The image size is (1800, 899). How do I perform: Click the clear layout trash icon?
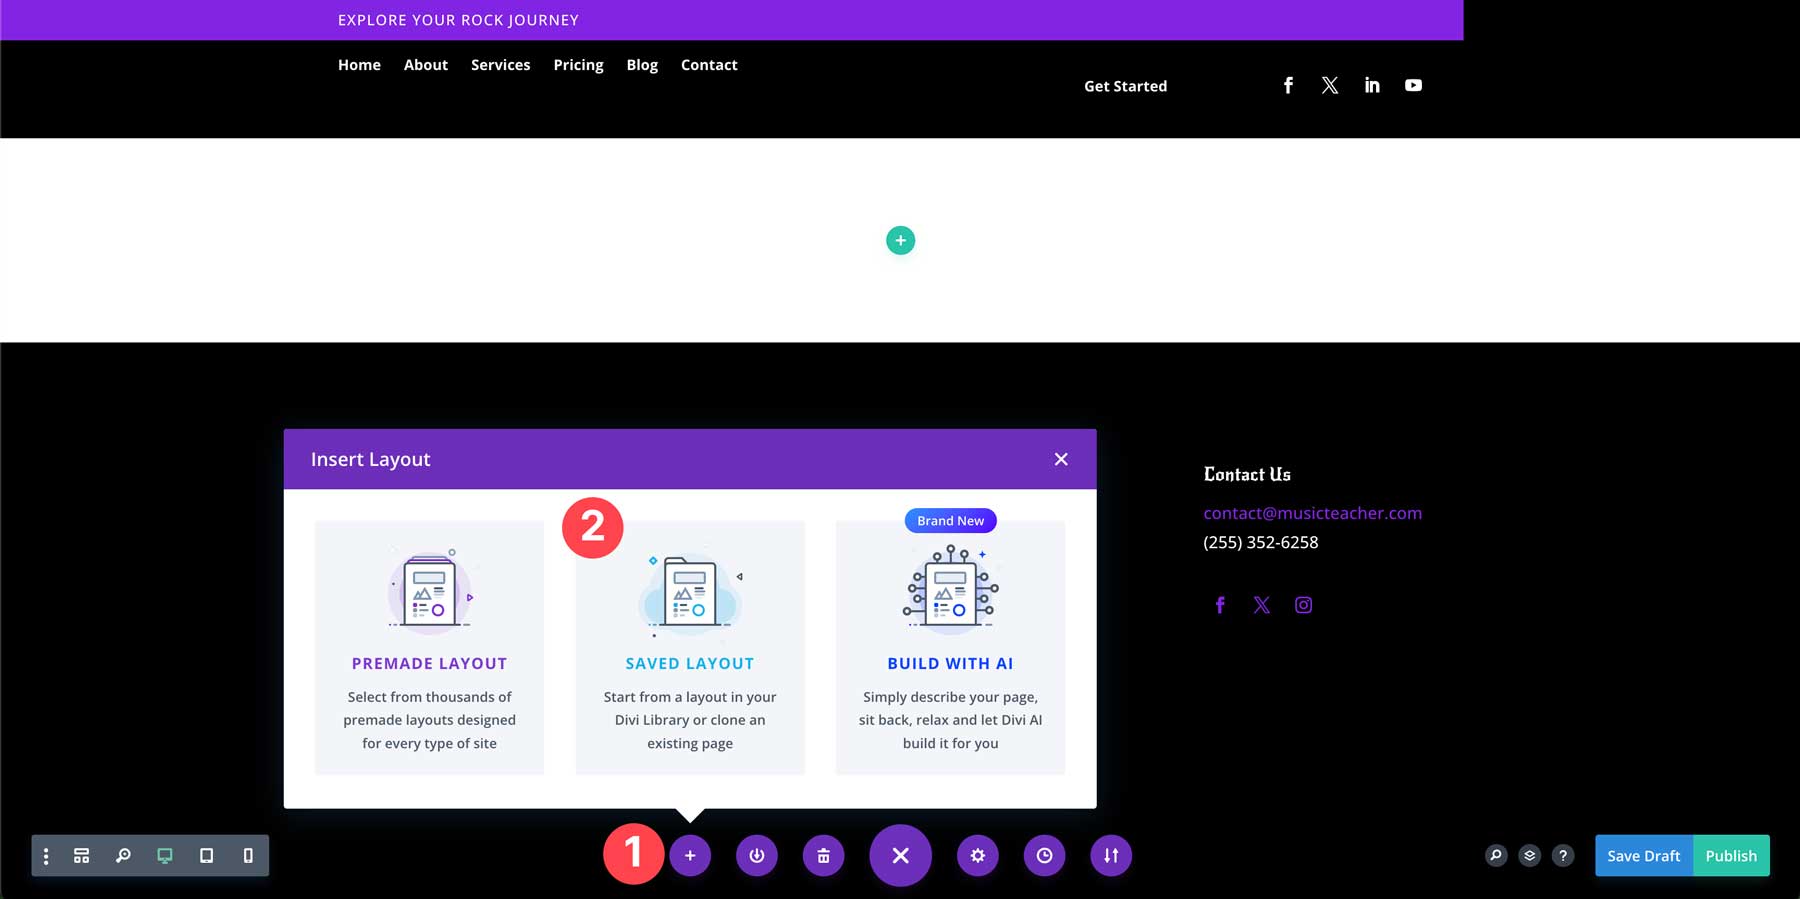pos(823,855)
